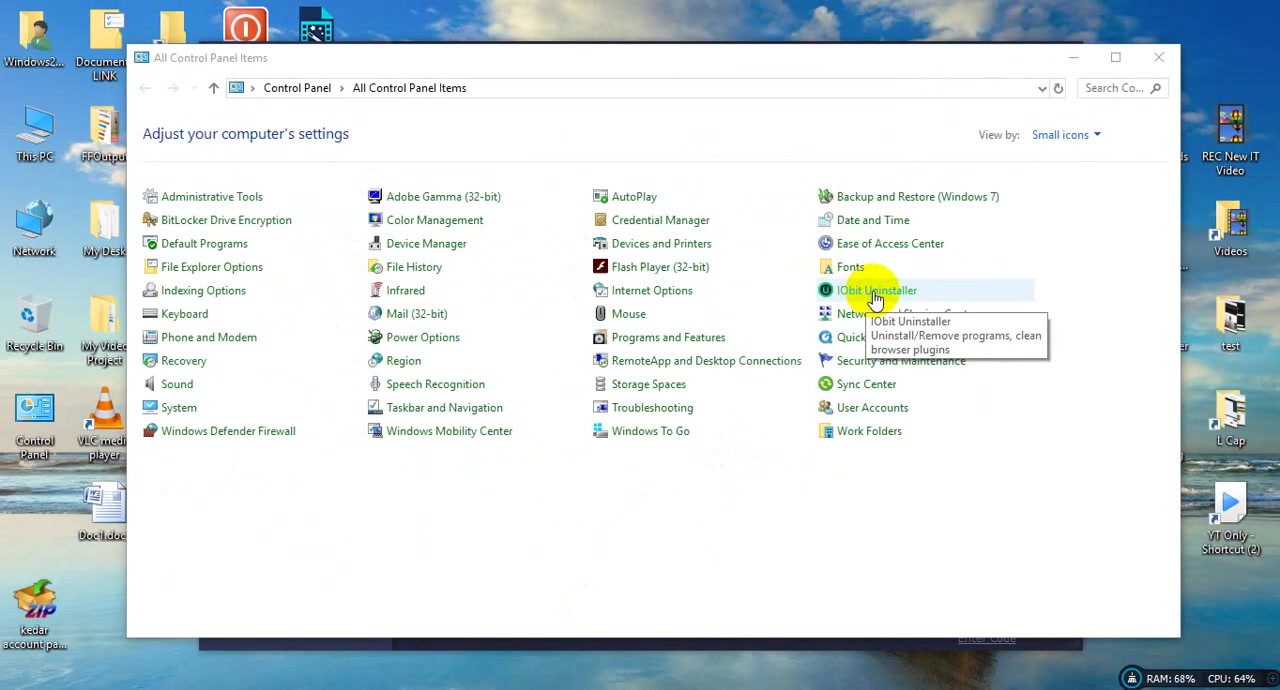
Task: Open the Flash Player (32-bit) icon
Action: tap(600, 267)
